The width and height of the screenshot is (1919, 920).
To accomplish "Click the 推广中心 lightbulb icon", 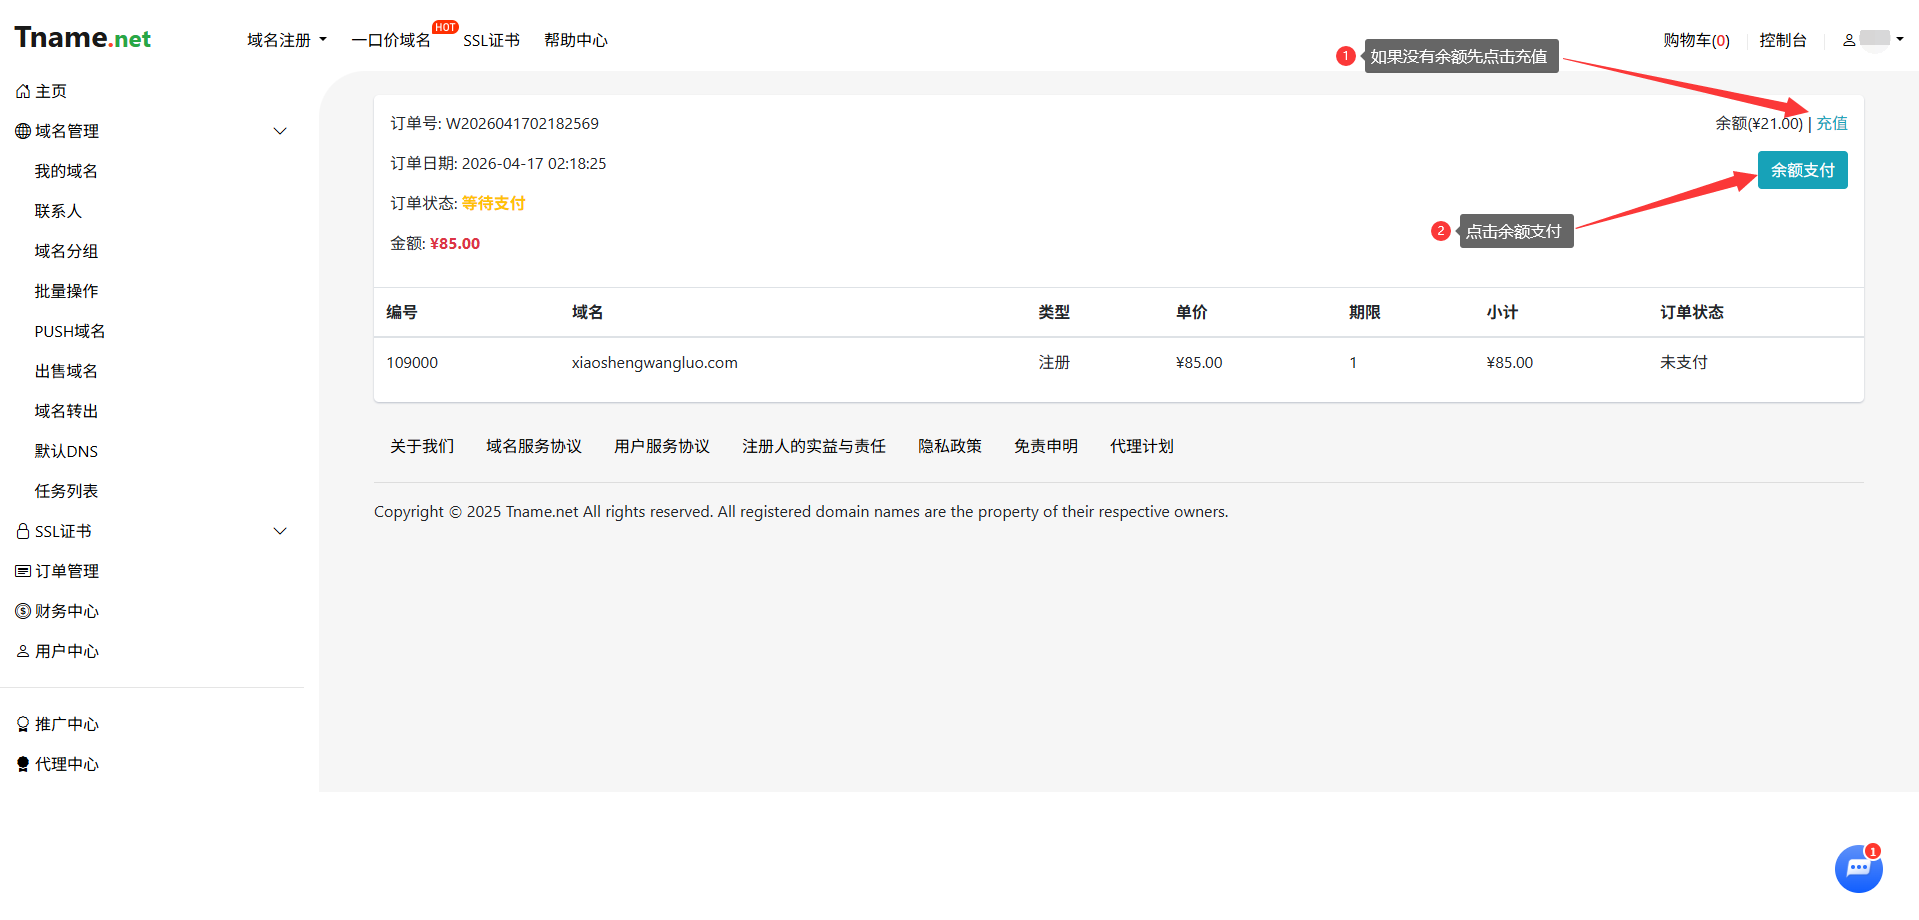I will pyautogui.click(x=23, y=724).
